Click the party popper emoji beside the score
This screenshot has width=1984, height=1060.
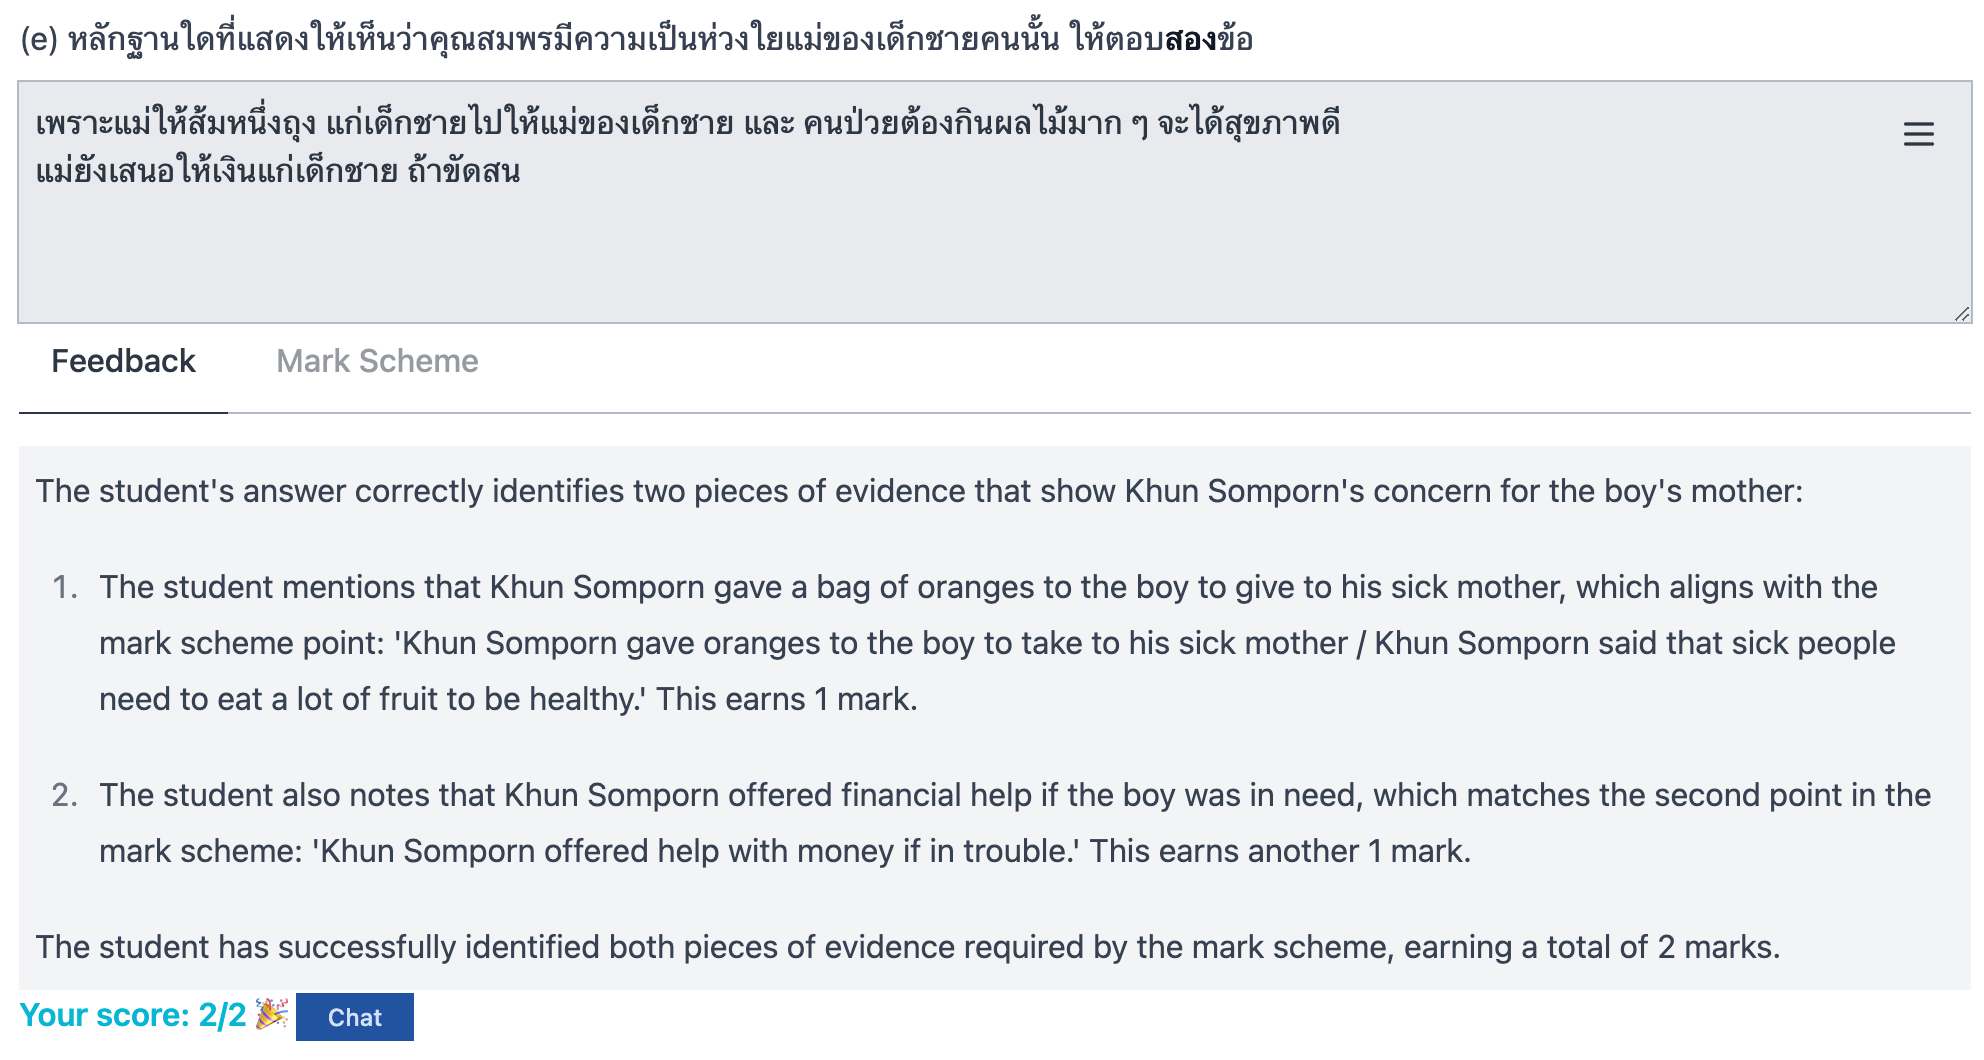click(x=271, y=1014)
